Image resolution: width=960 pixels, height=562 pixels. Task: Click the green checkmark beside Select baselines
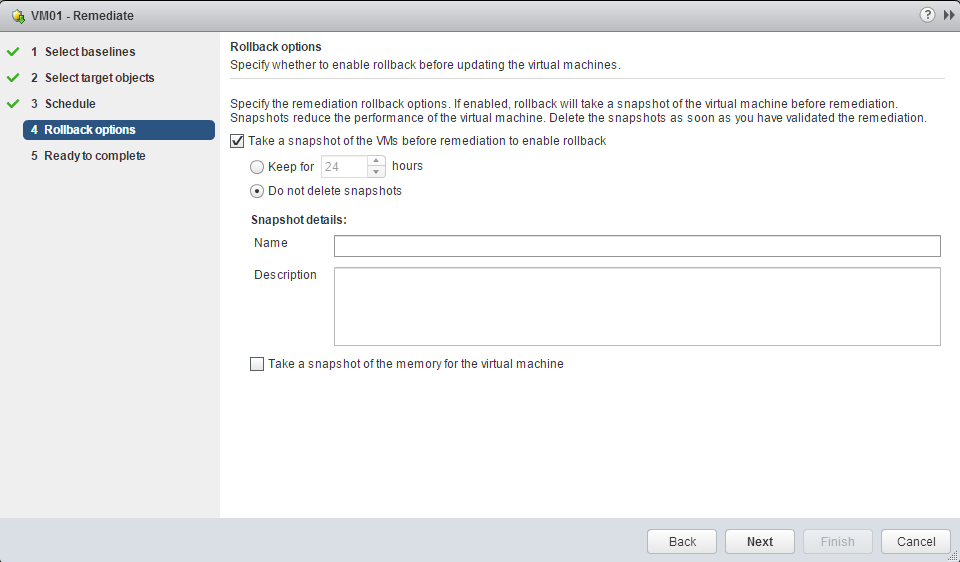pos(13,52)
